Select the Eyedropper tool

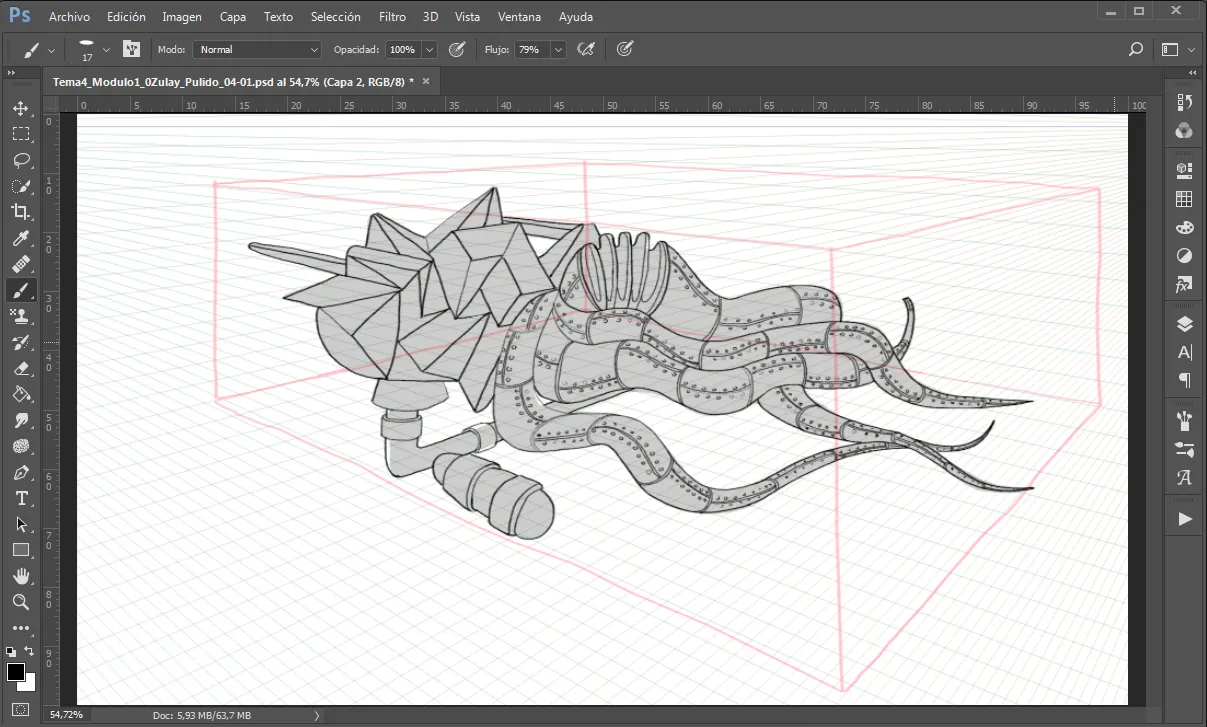[x=21, y=238]
